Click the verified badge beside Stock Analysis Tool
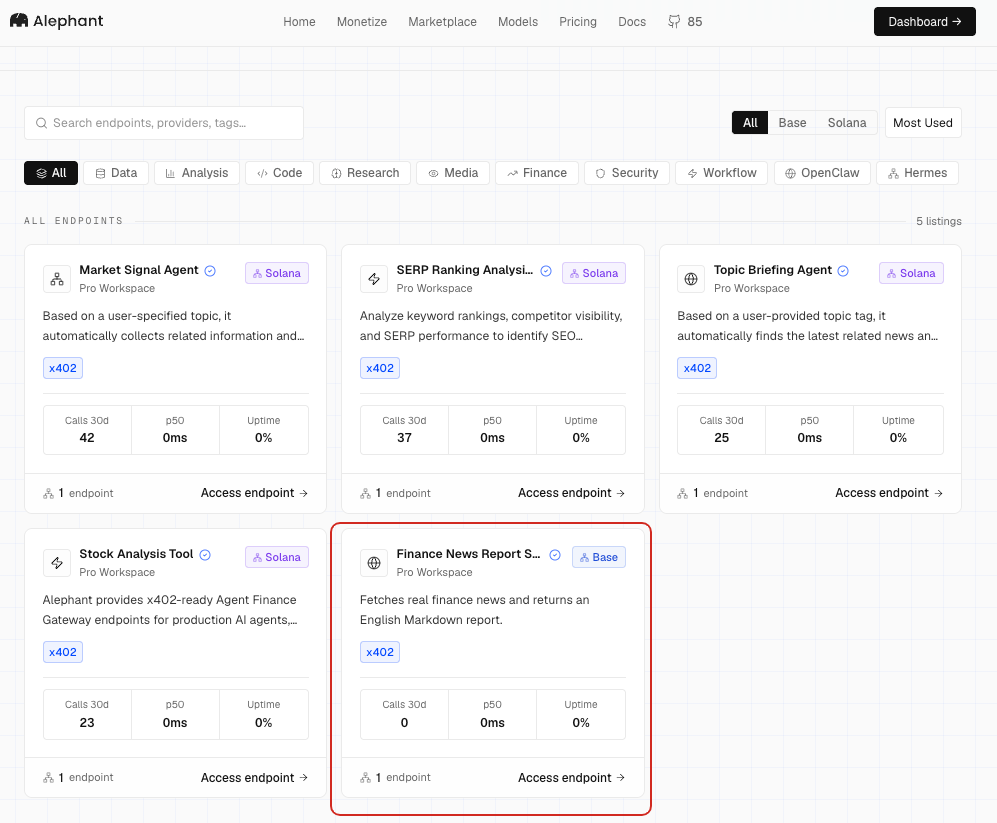 point(205,555)
